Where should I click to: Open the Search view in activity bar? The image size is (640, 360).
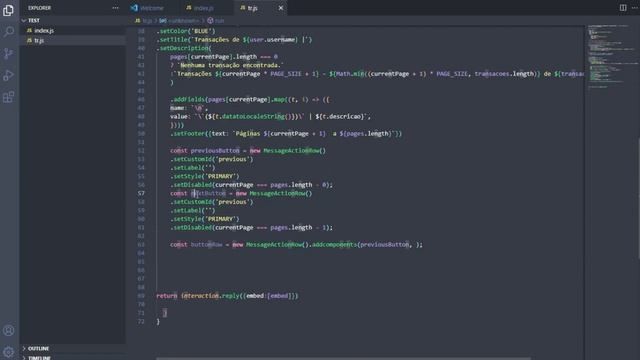8,32
